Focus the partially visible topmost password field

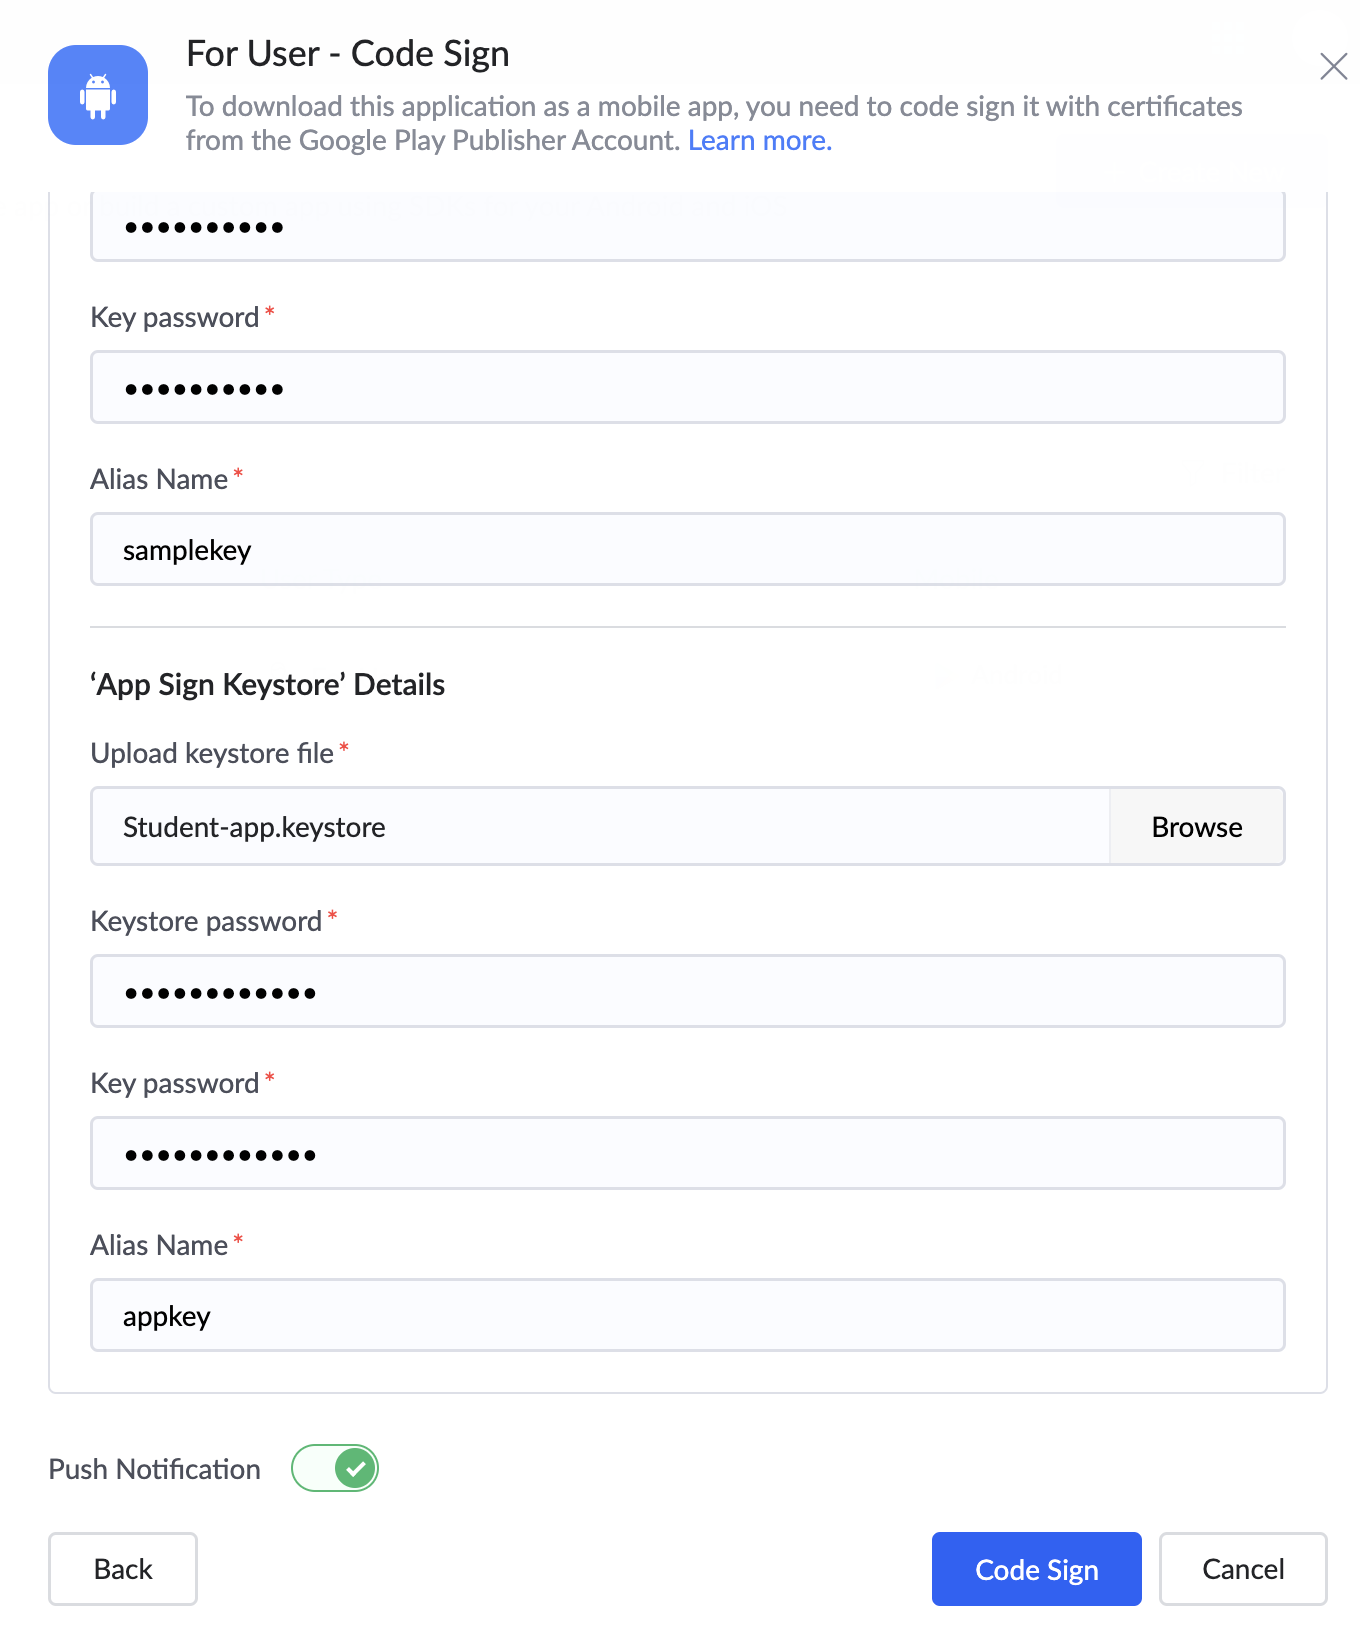click(687, 227)
